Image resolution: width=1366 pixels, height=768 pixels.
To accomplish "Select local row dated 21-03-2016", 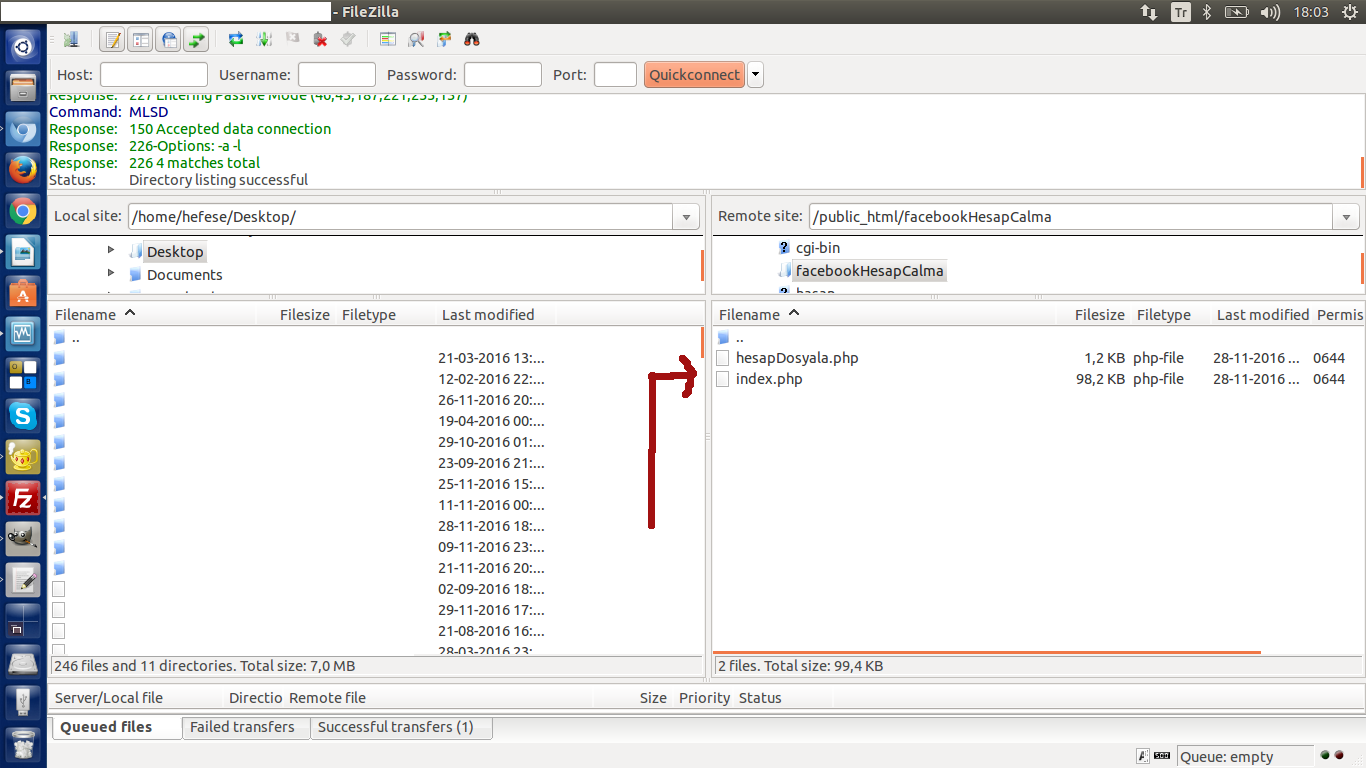I will [375, 358].
